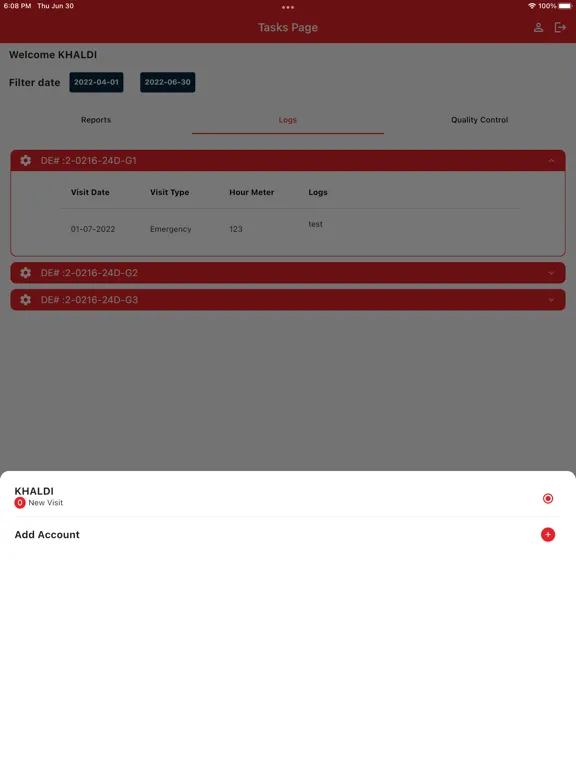Click the Visit Date column header

click(90, 192)
